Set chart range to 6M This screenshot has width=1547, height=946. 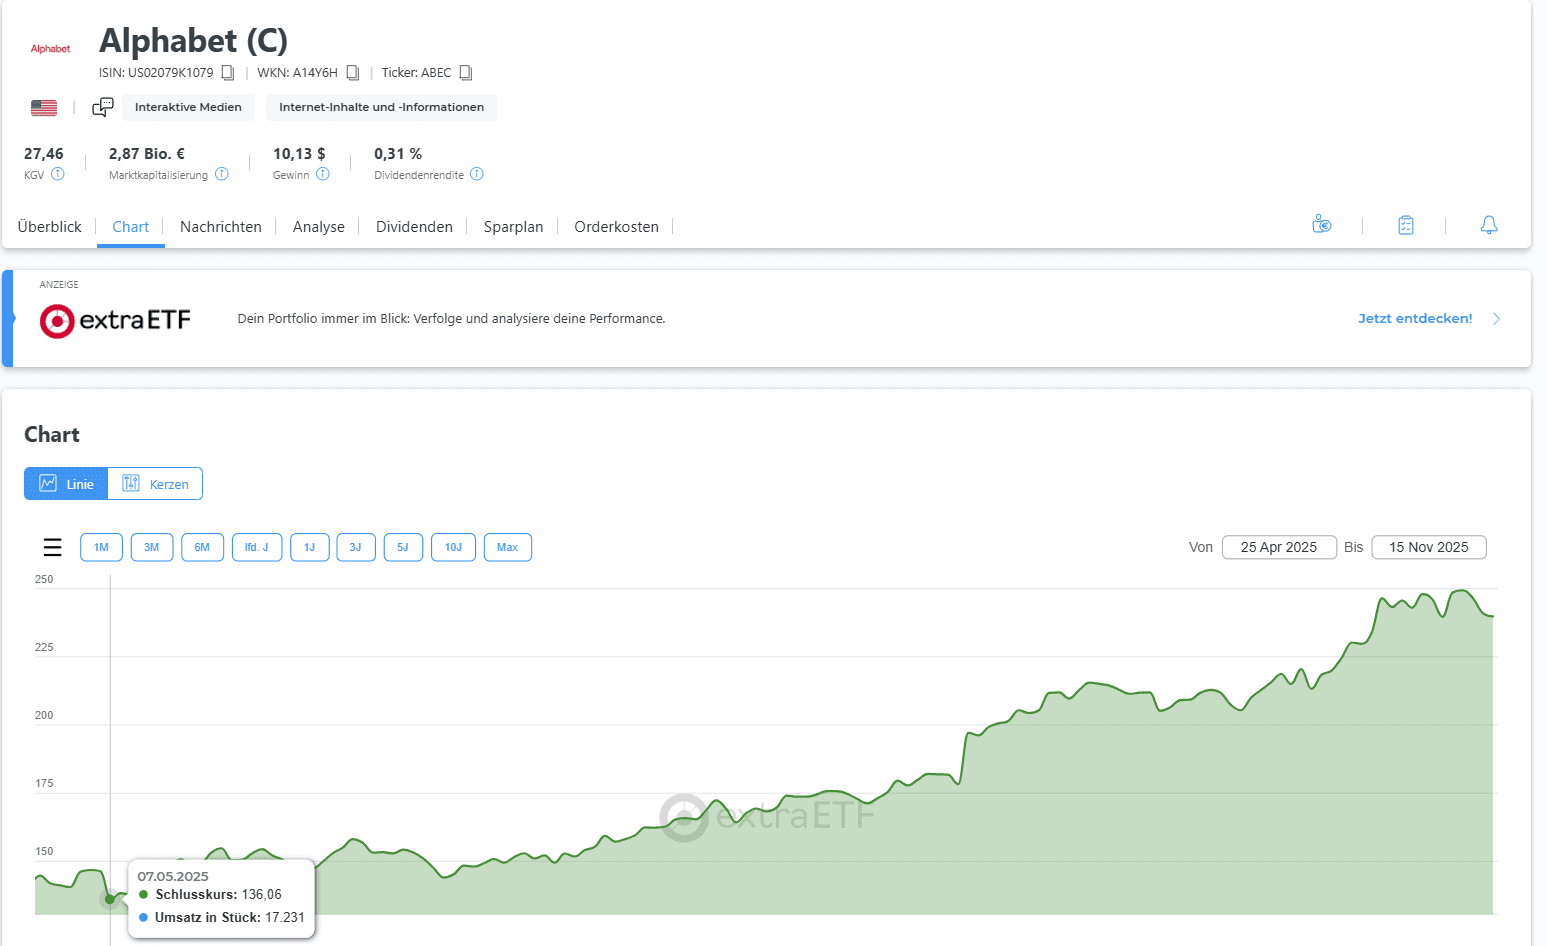(202, 547)
